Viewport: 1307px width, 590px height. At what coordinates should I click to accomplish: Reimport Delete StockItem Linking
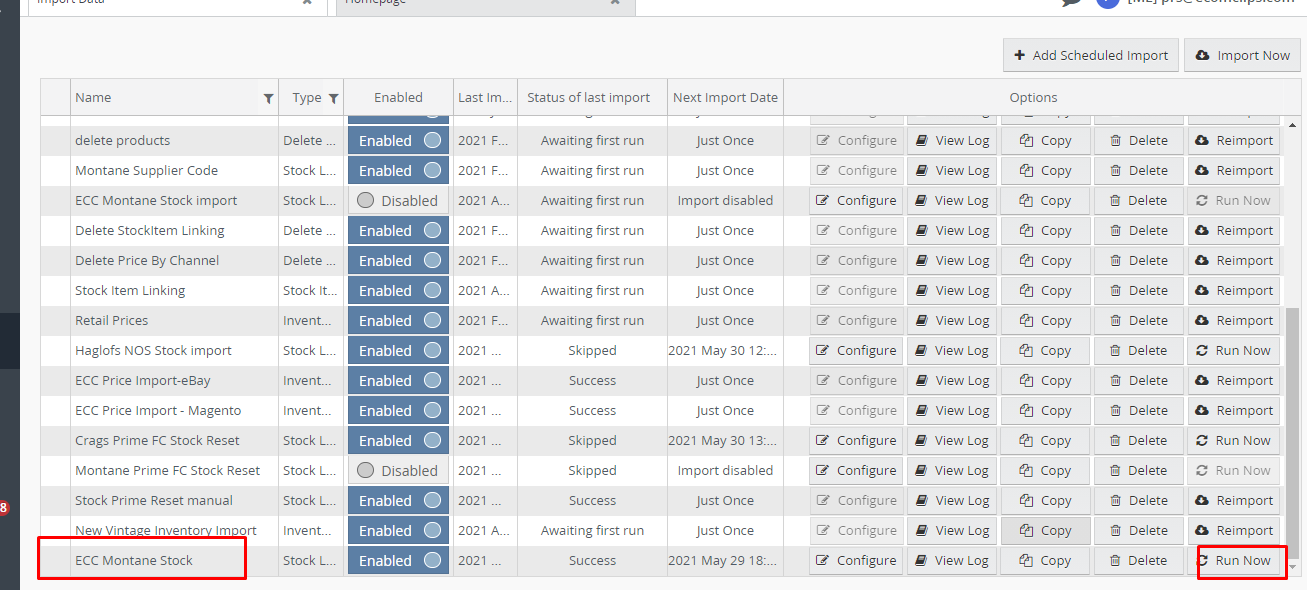pyautogui.click(x=1233, y=231)
